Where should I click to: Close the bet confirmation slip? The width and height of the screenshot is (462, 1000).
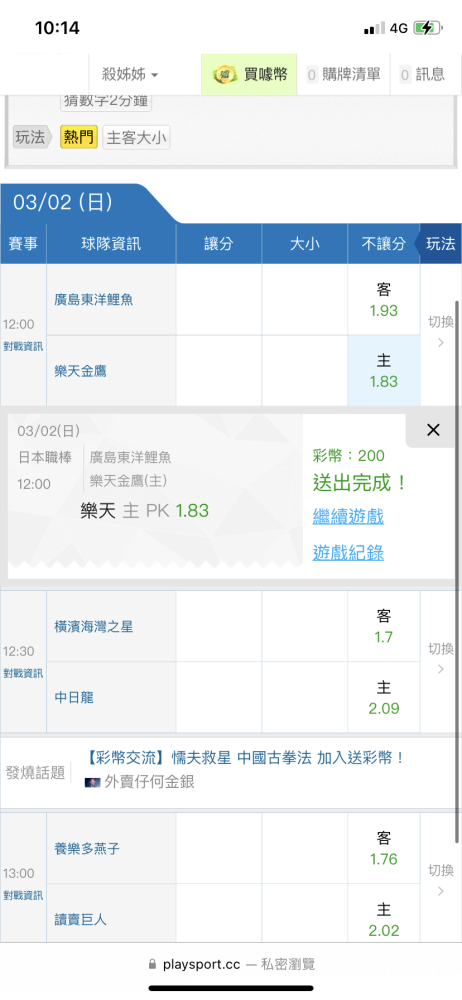(433, 430)
